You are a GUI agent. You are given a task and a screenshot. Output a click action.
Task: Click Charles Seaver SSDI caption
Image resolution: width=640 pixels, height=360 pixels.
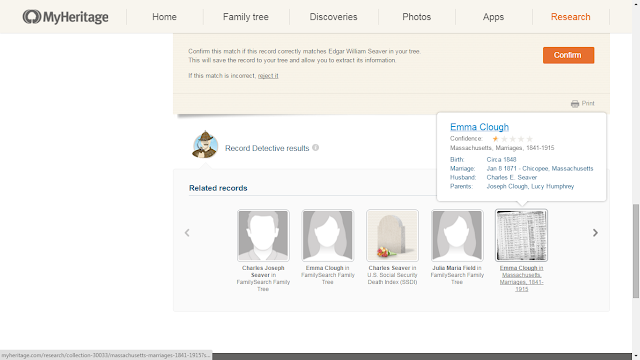[392, 275]
